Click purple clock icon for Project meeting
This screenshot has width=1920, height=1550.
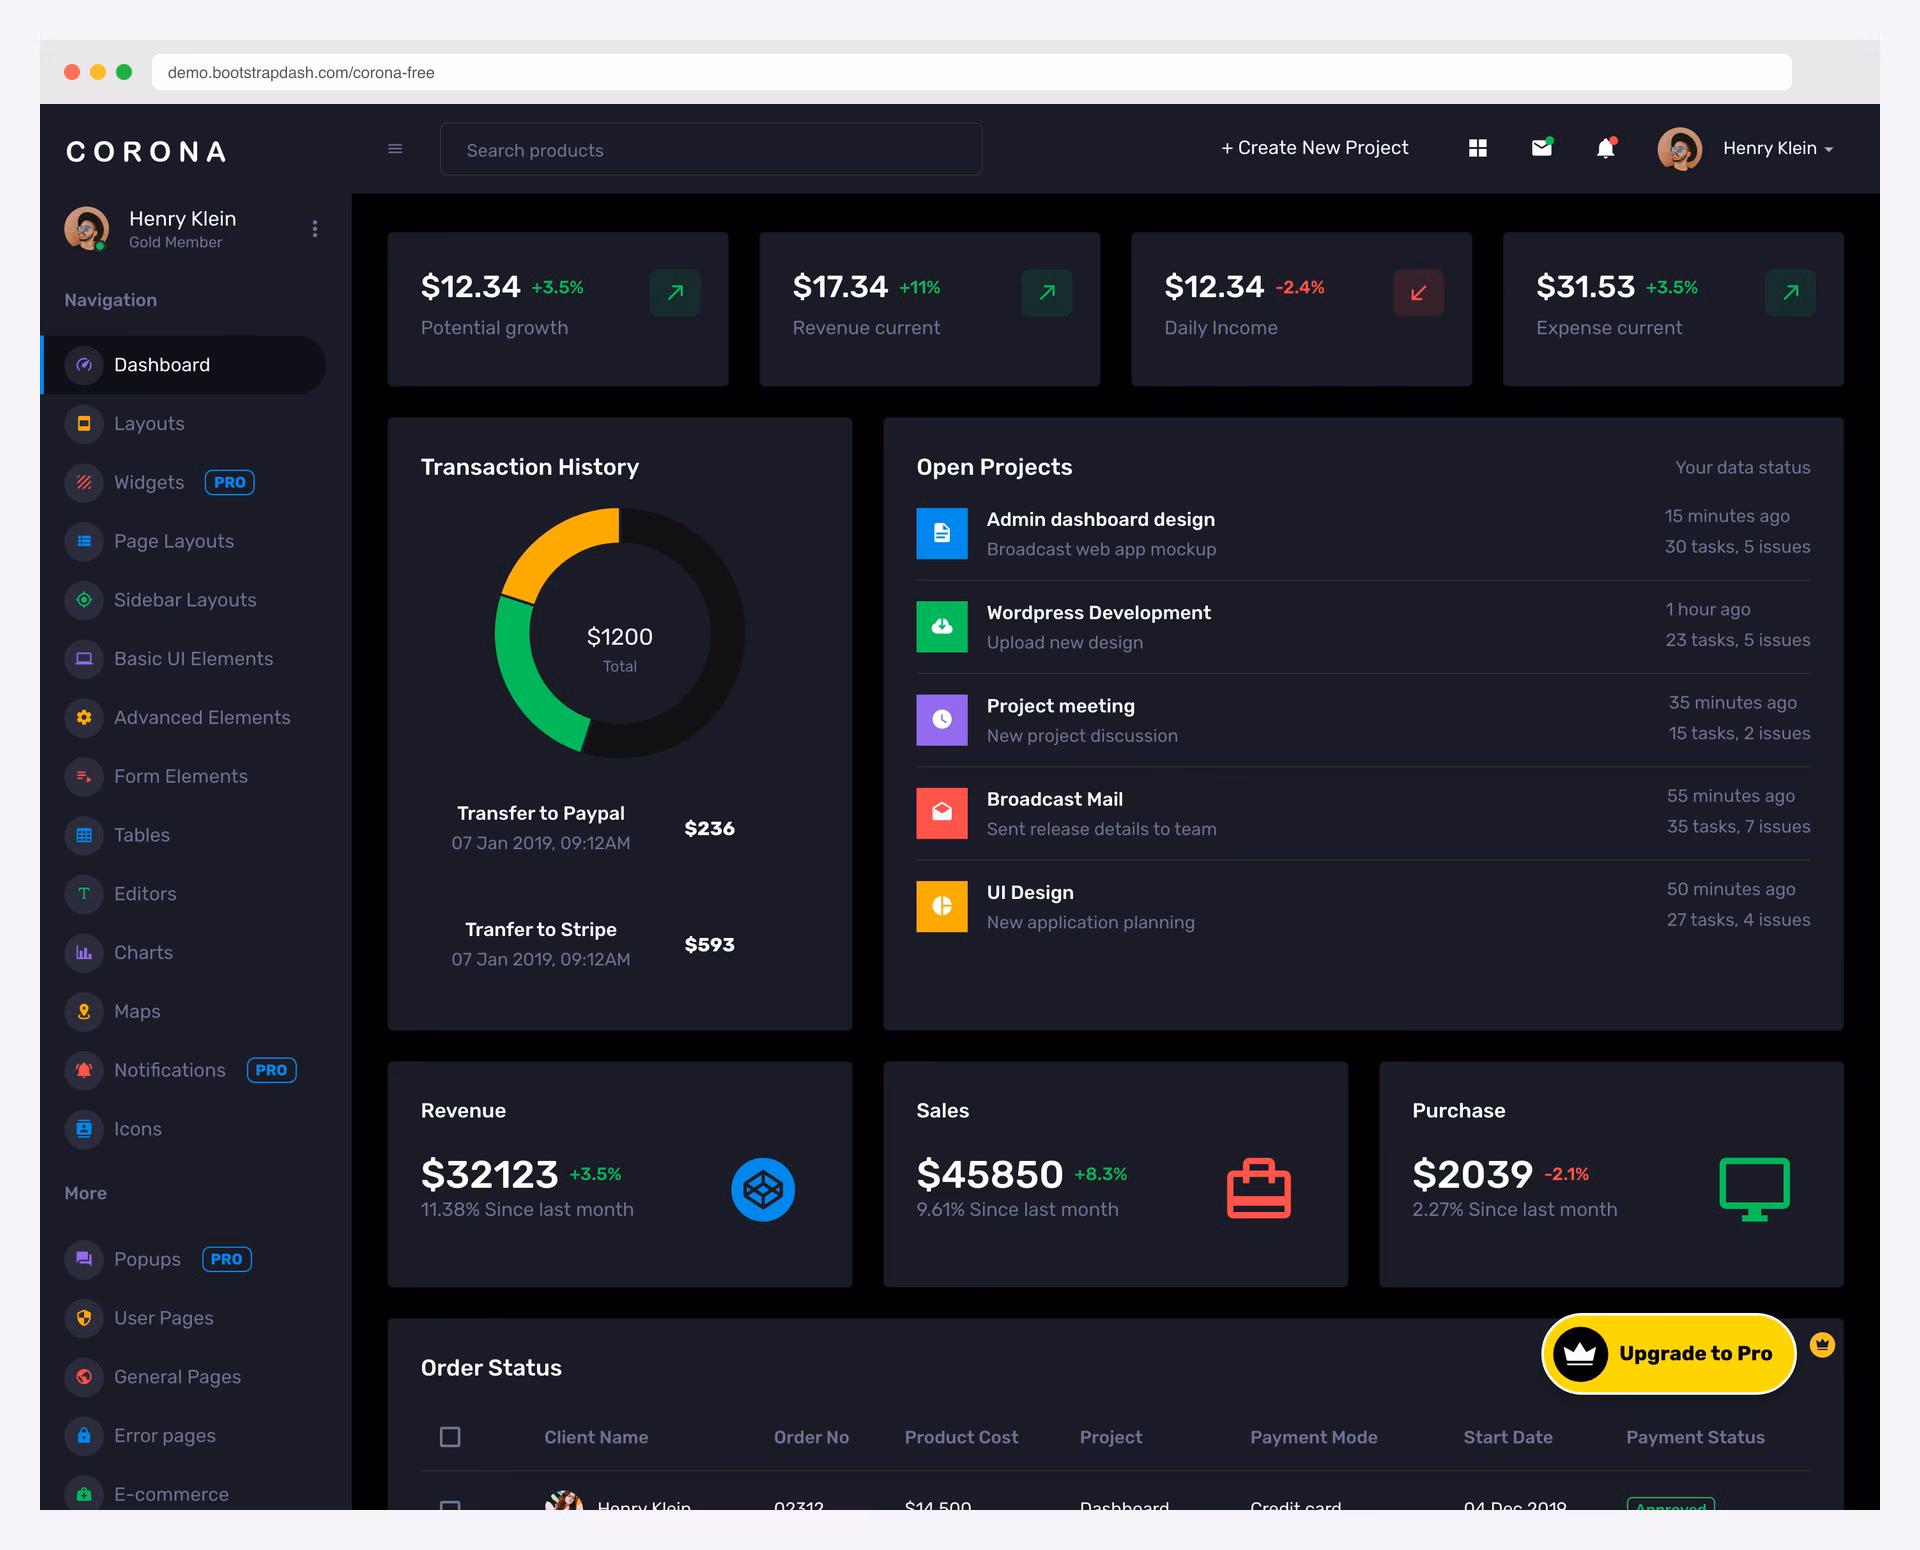point(942,720)
